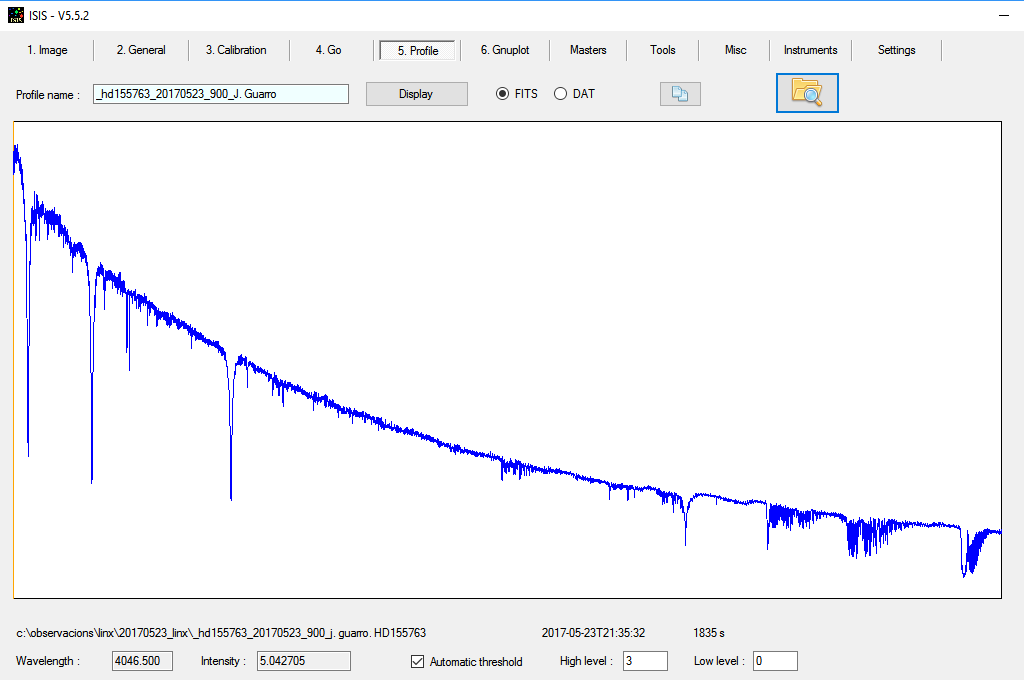The height and width of the screenshot is (680, 1024).
Task: Open the Misc tab
Action: click(x=735, y=50)
